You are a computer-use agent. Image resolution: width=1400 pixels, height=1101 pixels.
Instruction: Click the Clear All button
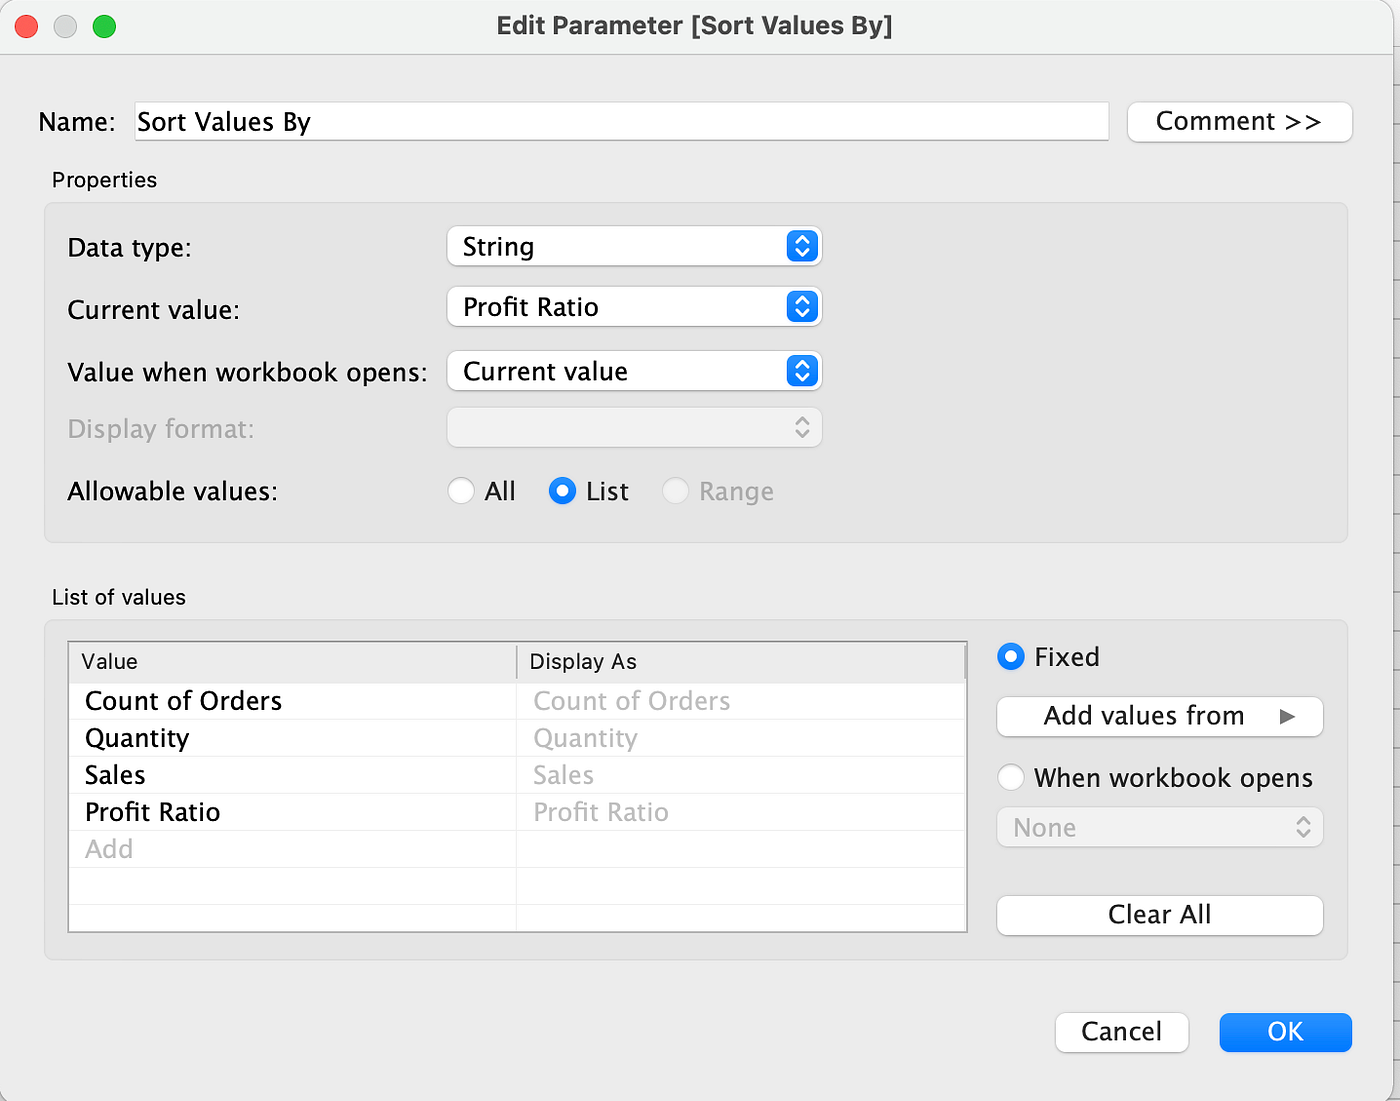coord(1158,914)
